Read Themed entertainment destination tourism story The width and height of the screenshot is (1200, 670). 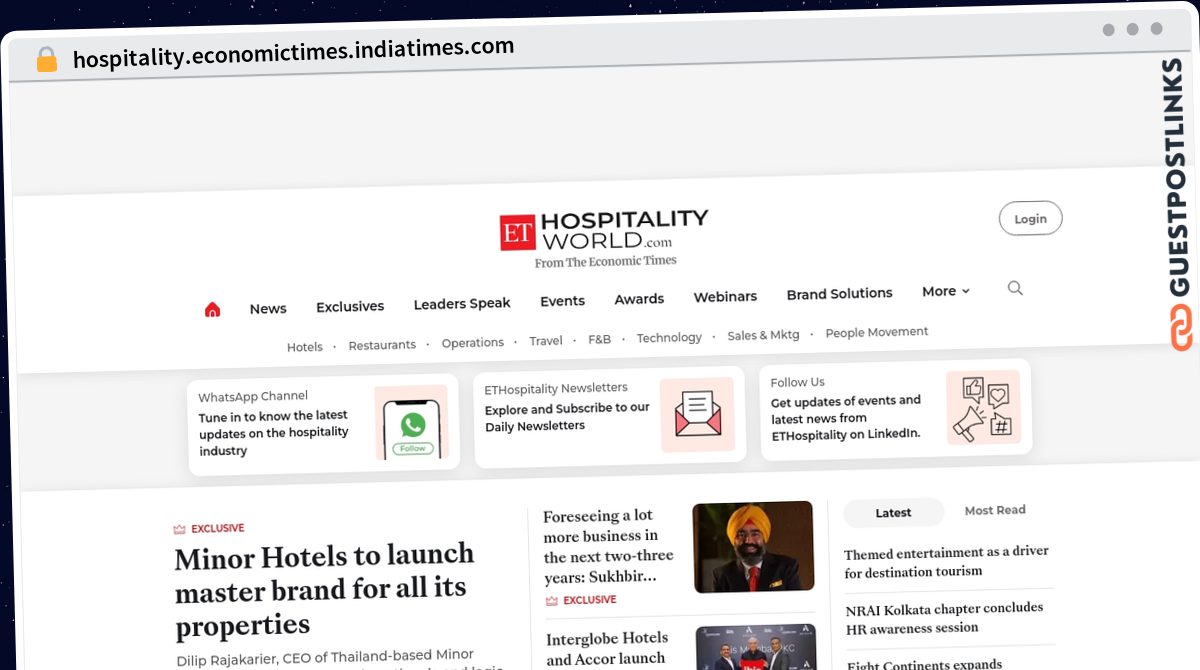click(x=946, y=562)
